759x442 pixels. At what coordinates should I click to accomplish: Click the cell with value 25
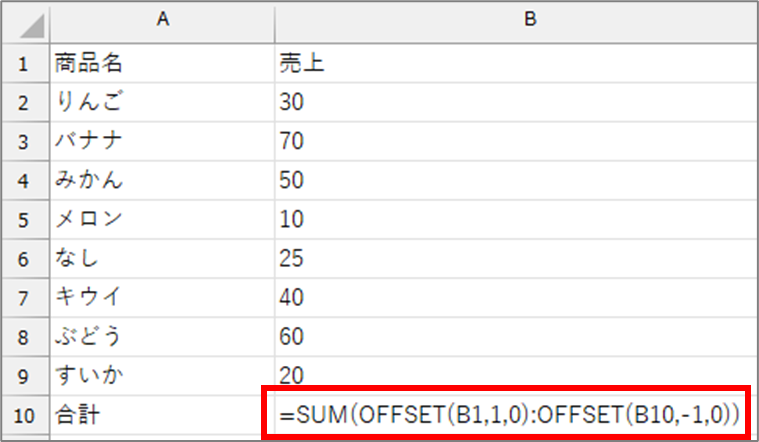(516, 259)
